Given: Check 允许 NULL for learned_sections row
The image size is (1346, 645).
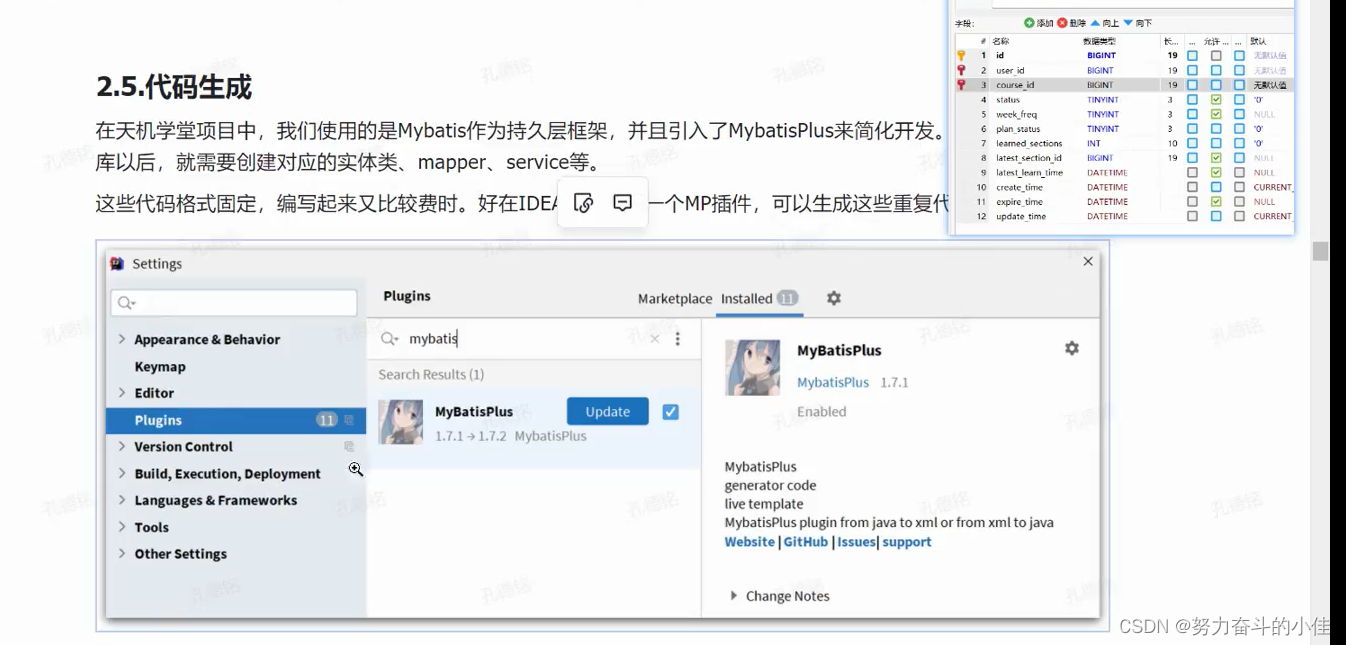Looking at the screenshot, I should 1216,143.
